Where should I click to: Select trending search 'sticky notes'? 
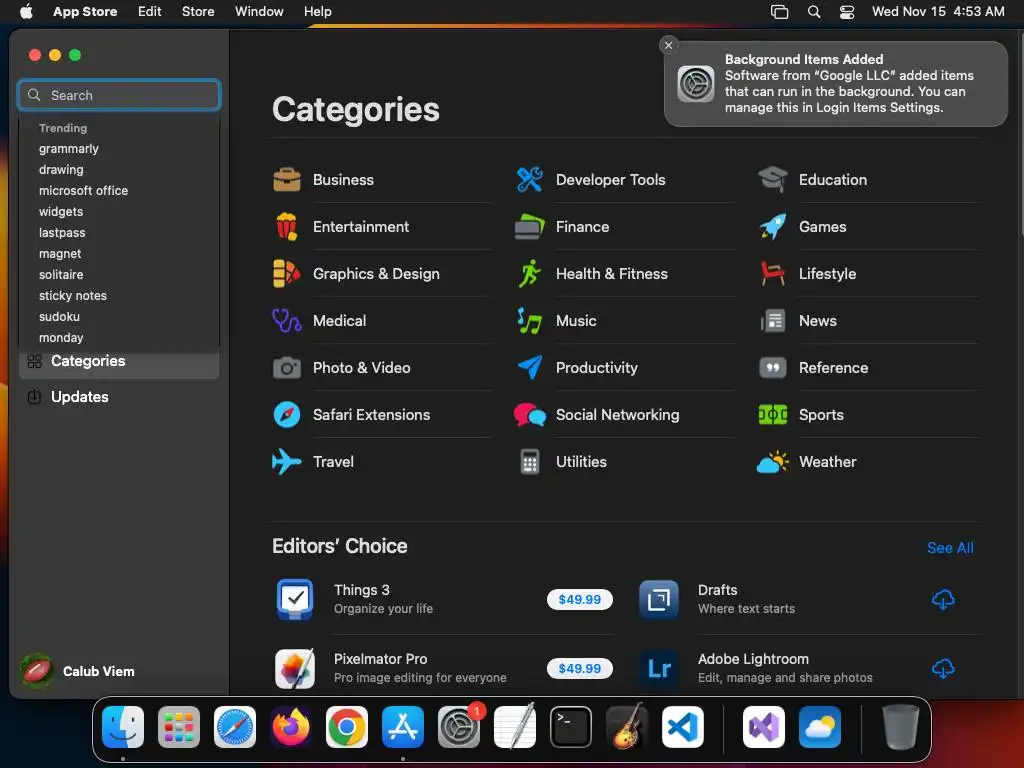pos(72,295)
